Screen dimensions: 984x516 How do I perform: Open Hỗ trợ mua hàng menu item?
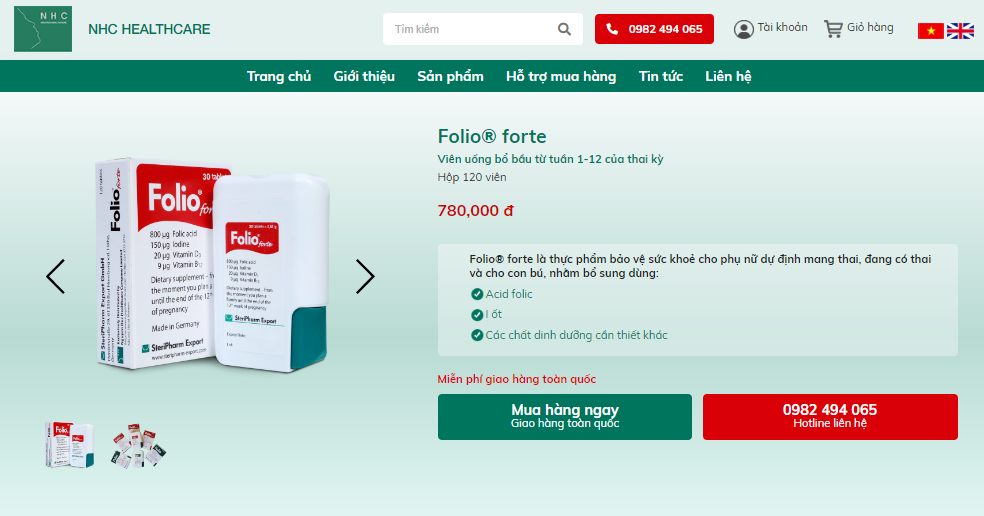click(x=561, y=76)
